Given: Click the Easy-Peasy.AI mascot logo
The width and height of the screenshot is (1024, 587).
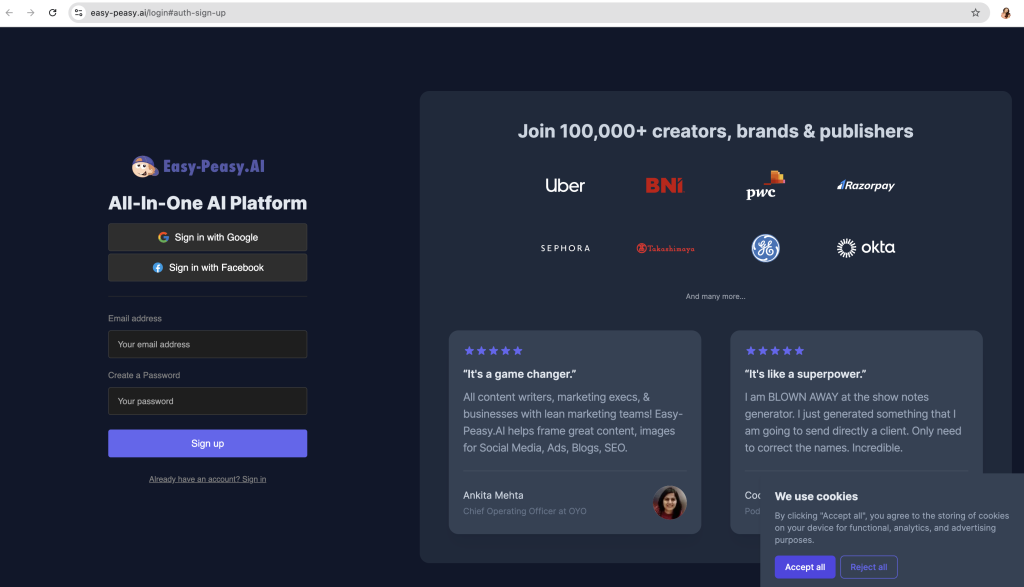Looking at the screenshot, I should [145, 167].
